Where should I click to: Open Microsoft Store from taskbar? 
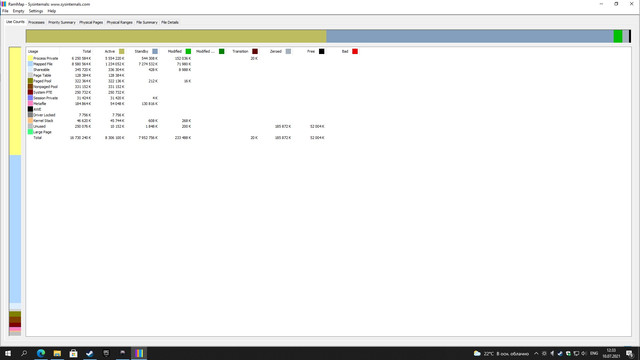point(73,353)
